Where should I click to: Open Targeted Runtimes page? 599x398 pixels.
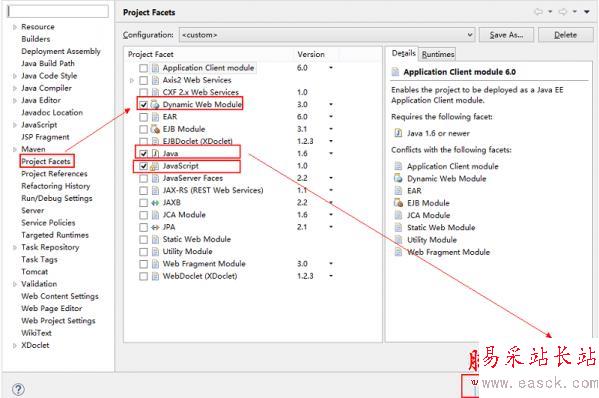click(x=55, y=235)
